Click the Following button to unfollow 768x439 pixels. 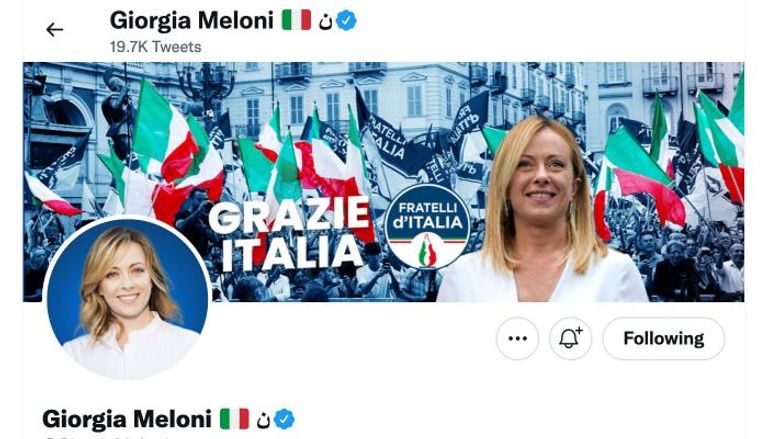663,338
